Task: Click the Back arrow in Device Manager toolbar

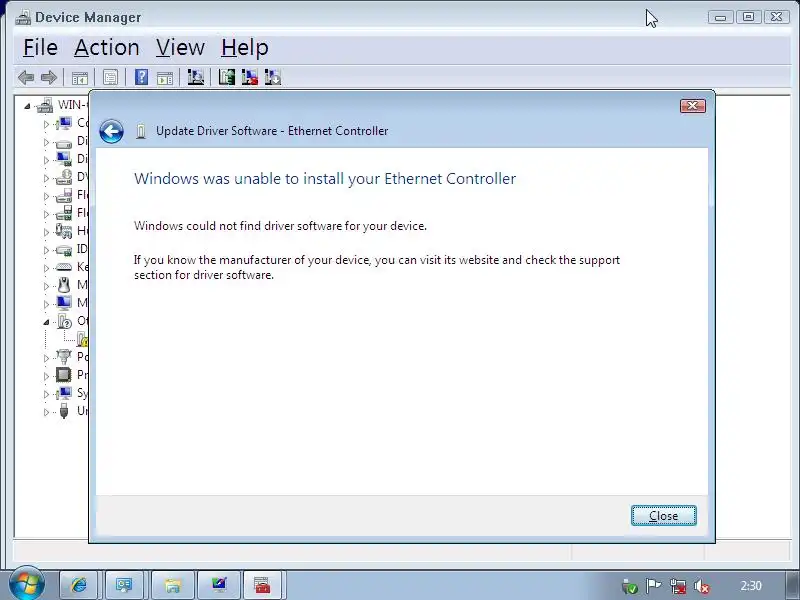Action: pos(26,78)
